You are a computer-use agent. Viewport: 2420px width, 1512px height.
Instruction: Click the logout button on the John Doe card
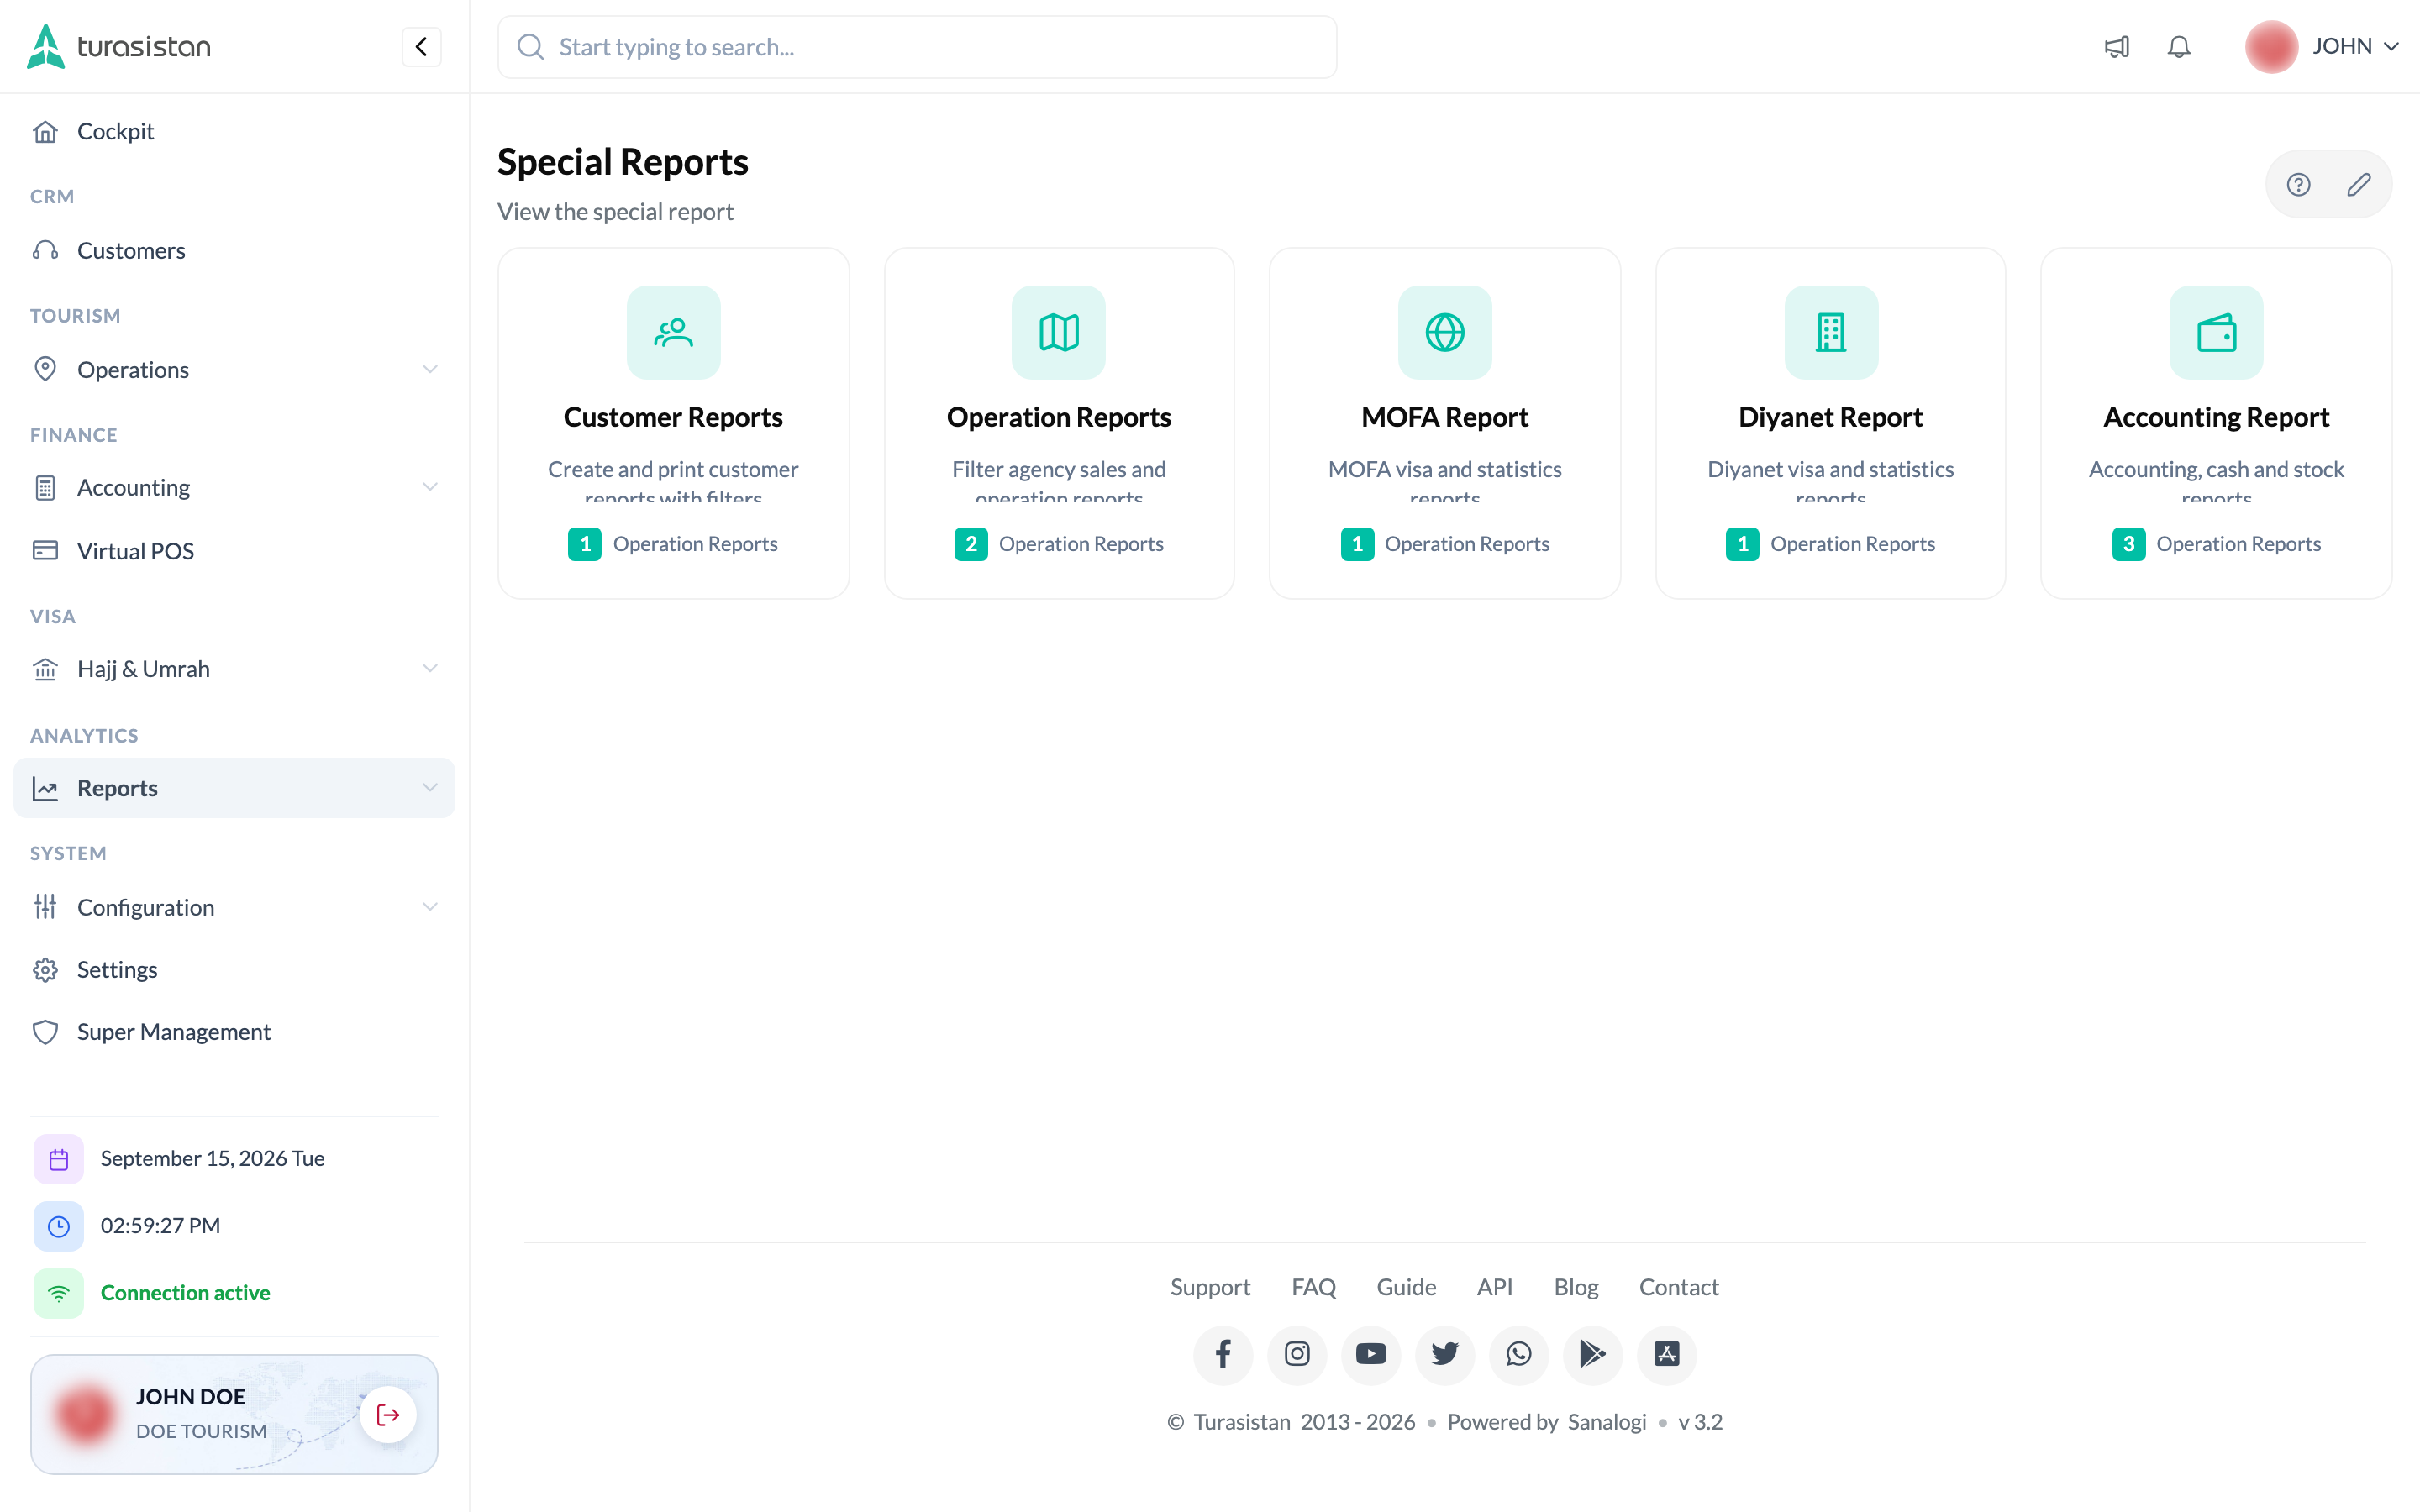tap(388, 1414)
